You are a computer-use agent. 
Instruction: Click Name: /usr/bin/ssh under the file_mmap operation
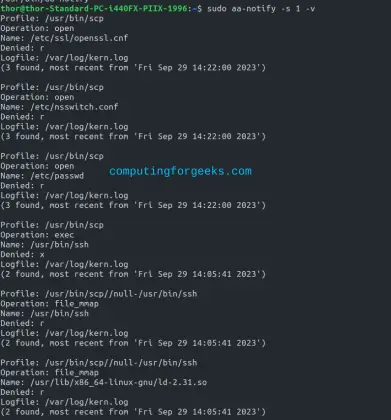tap(44, 313)
